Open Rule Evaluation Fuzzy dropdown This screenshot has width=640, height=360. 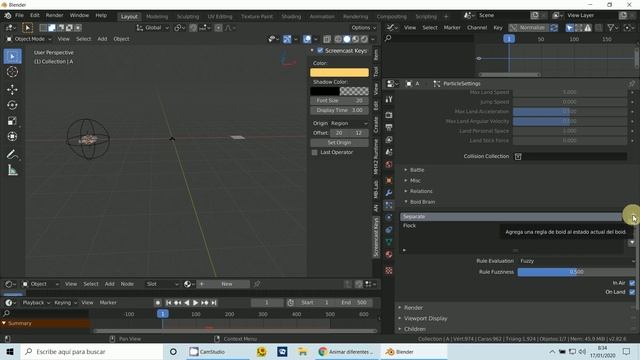click(x=576, y=261)
